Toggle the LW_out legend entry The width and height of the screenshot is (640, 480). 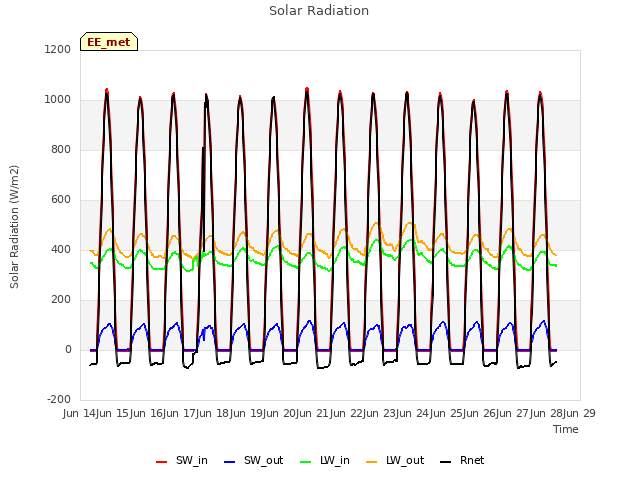395,460
